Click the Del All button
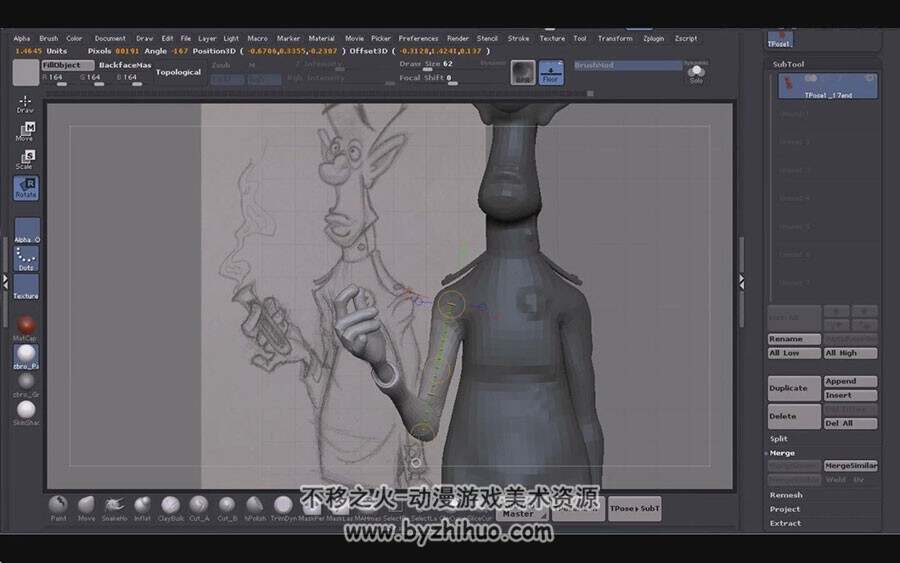The image size is (900, 563). point(851,424)
